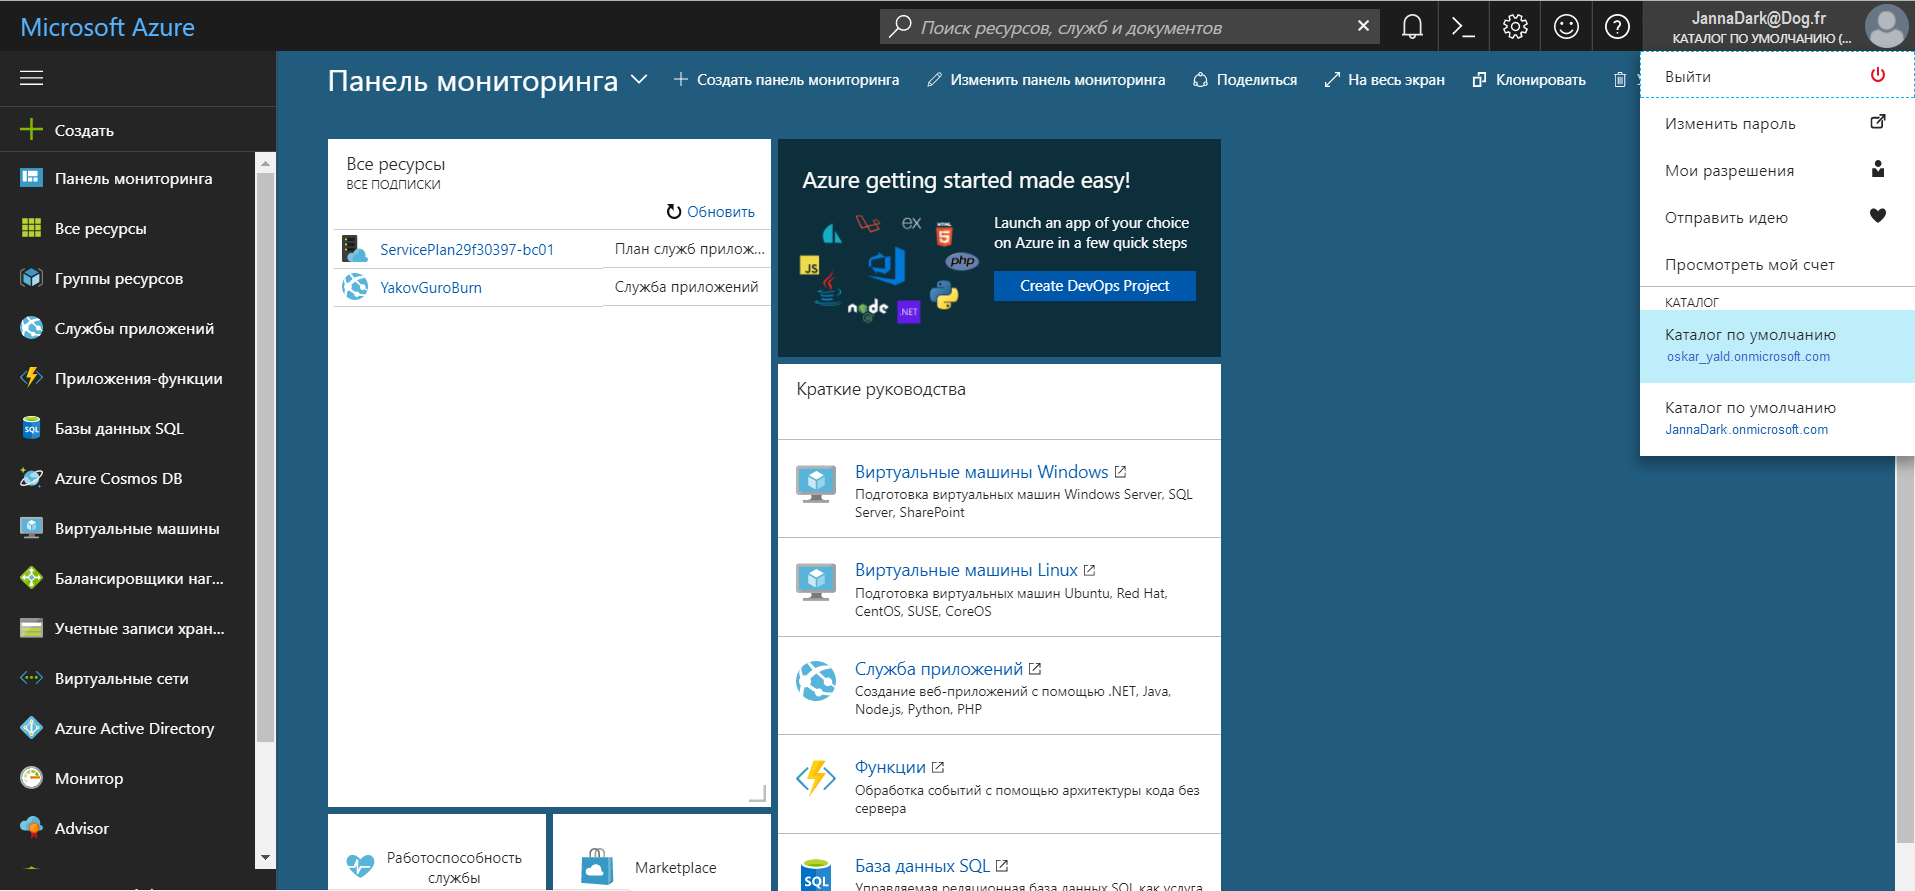Click Create DevOps Project button
The height and width of the screenshot is (891, 1915).
click(x=1094, y=285)
